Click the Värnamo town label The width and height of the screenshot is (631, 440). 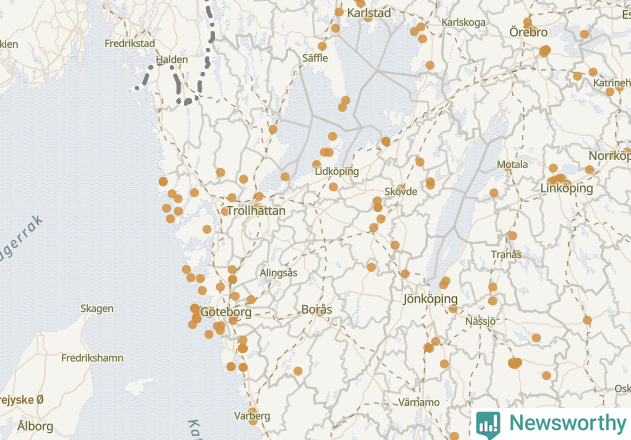click(x=419, y=402)
